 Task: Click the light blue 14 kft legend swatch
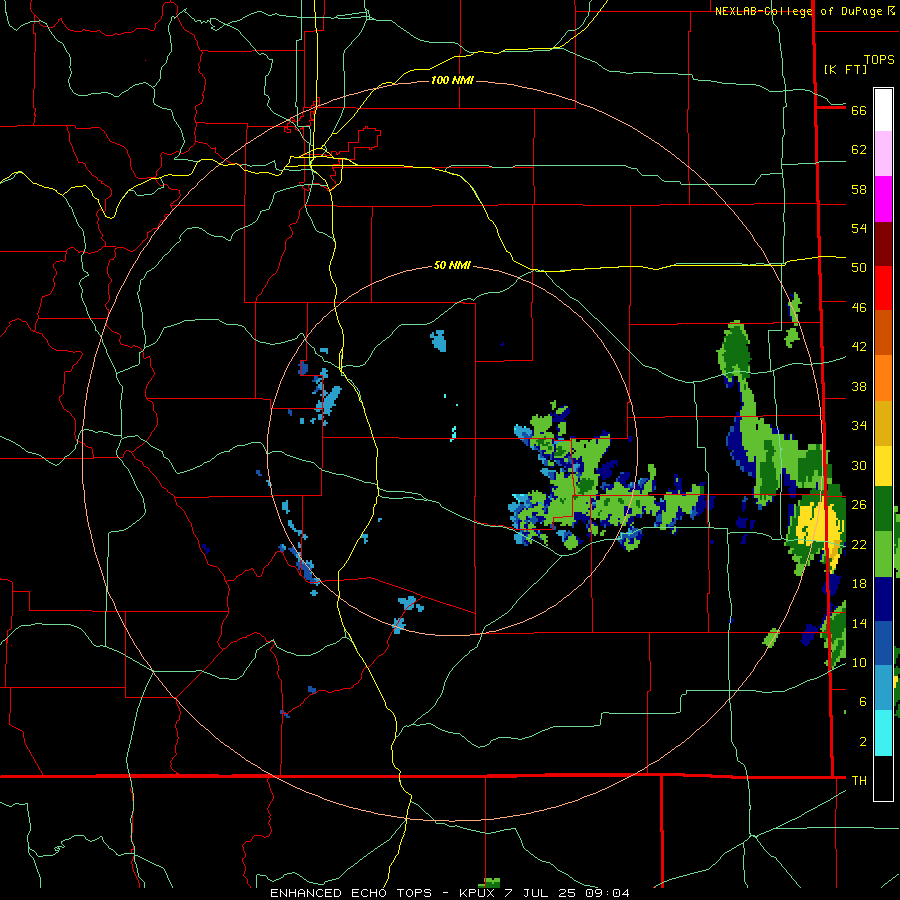click(x=883, y=688)
